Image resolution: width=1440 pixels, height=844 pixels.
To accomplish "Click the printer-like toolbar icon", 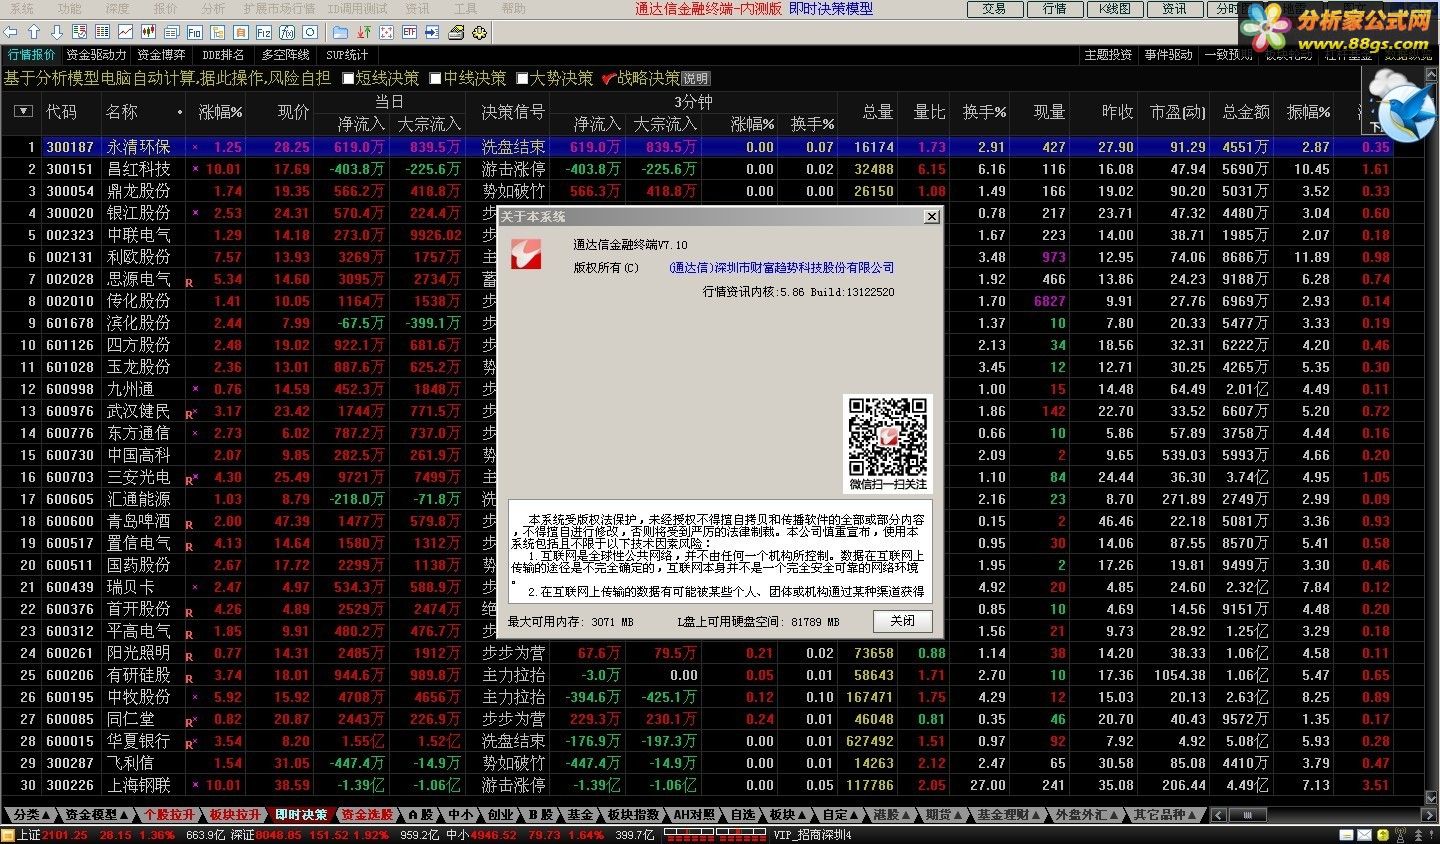I will pos(456,33).
